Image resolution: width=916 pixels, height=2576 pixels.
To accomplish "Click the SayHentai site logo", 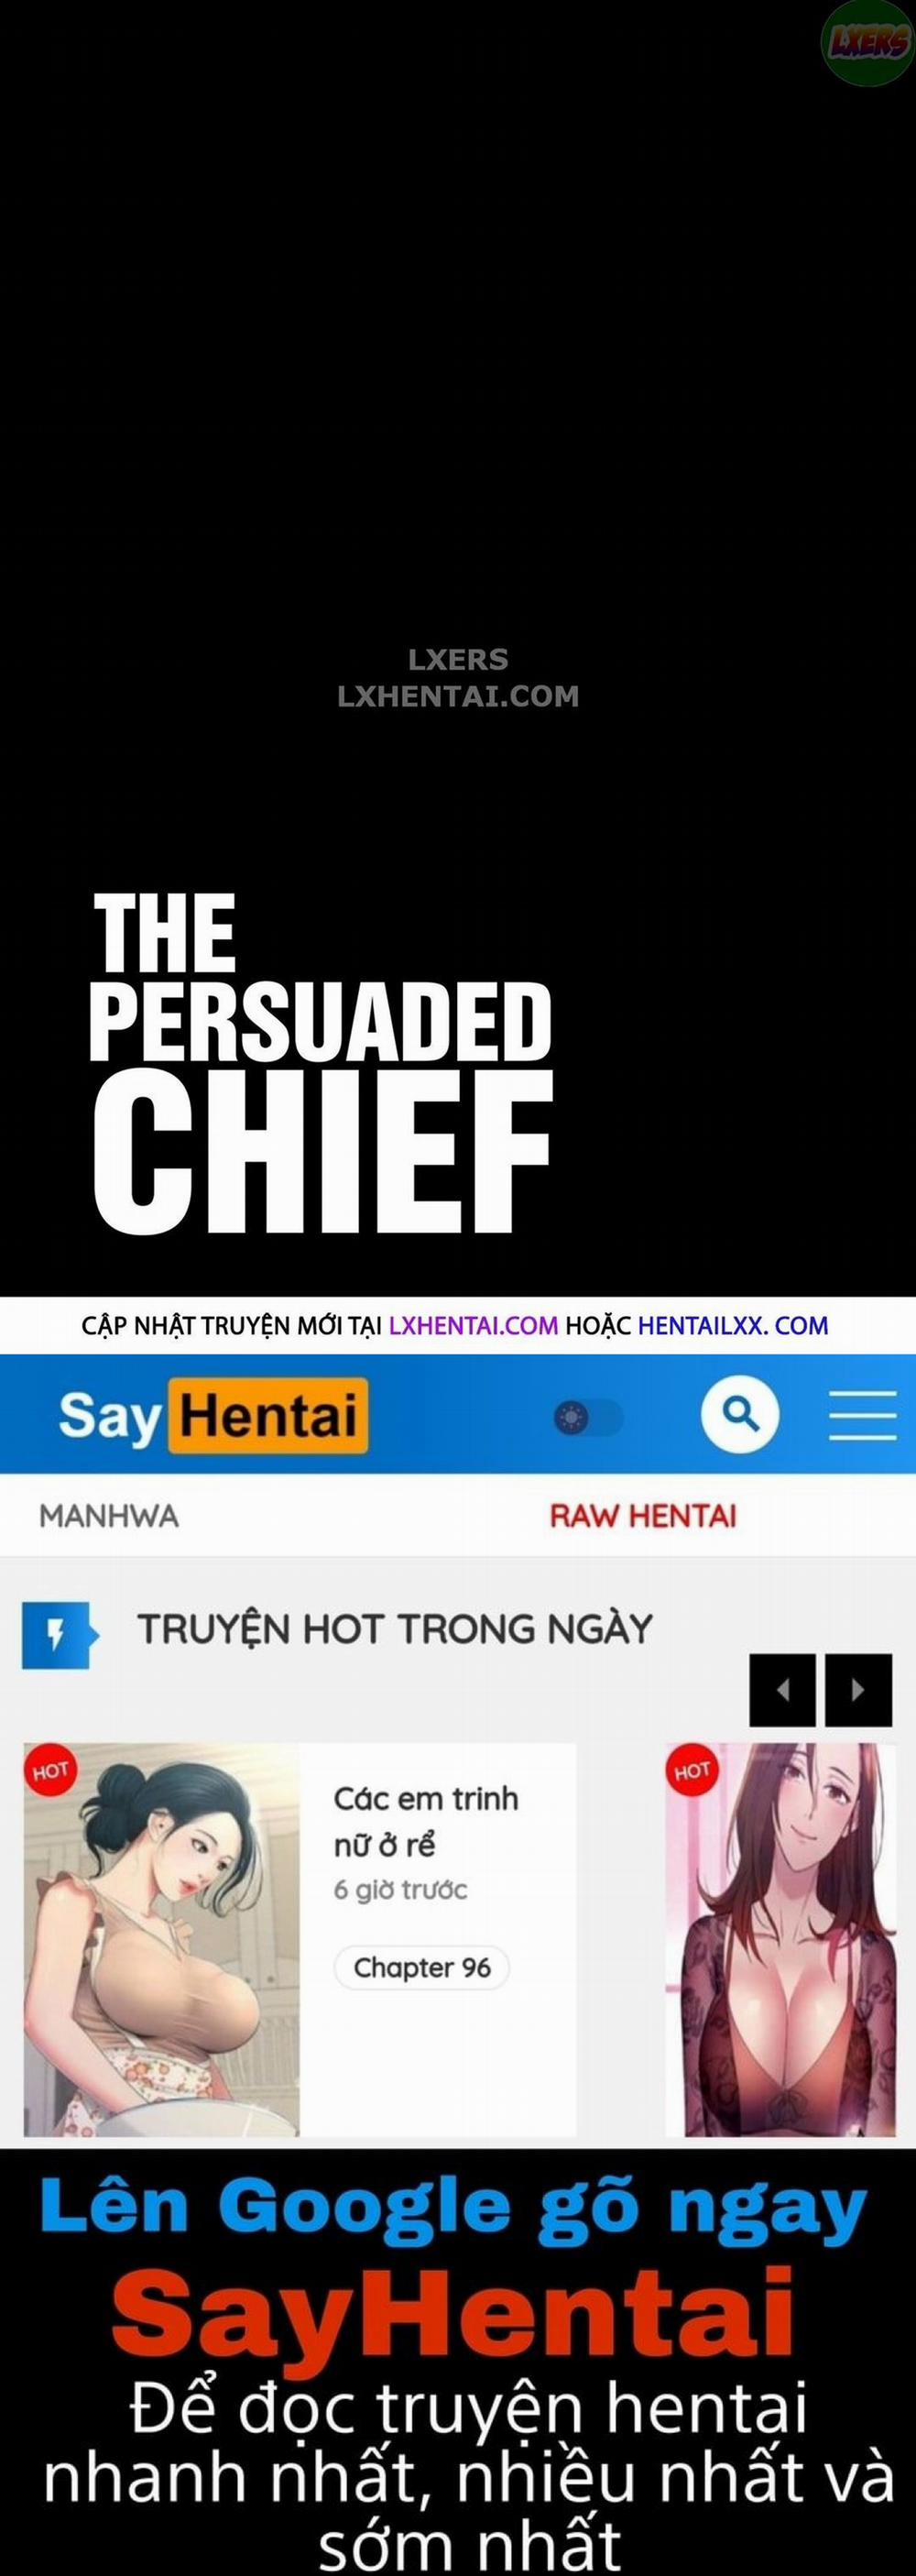I will tap(213, 1415).
